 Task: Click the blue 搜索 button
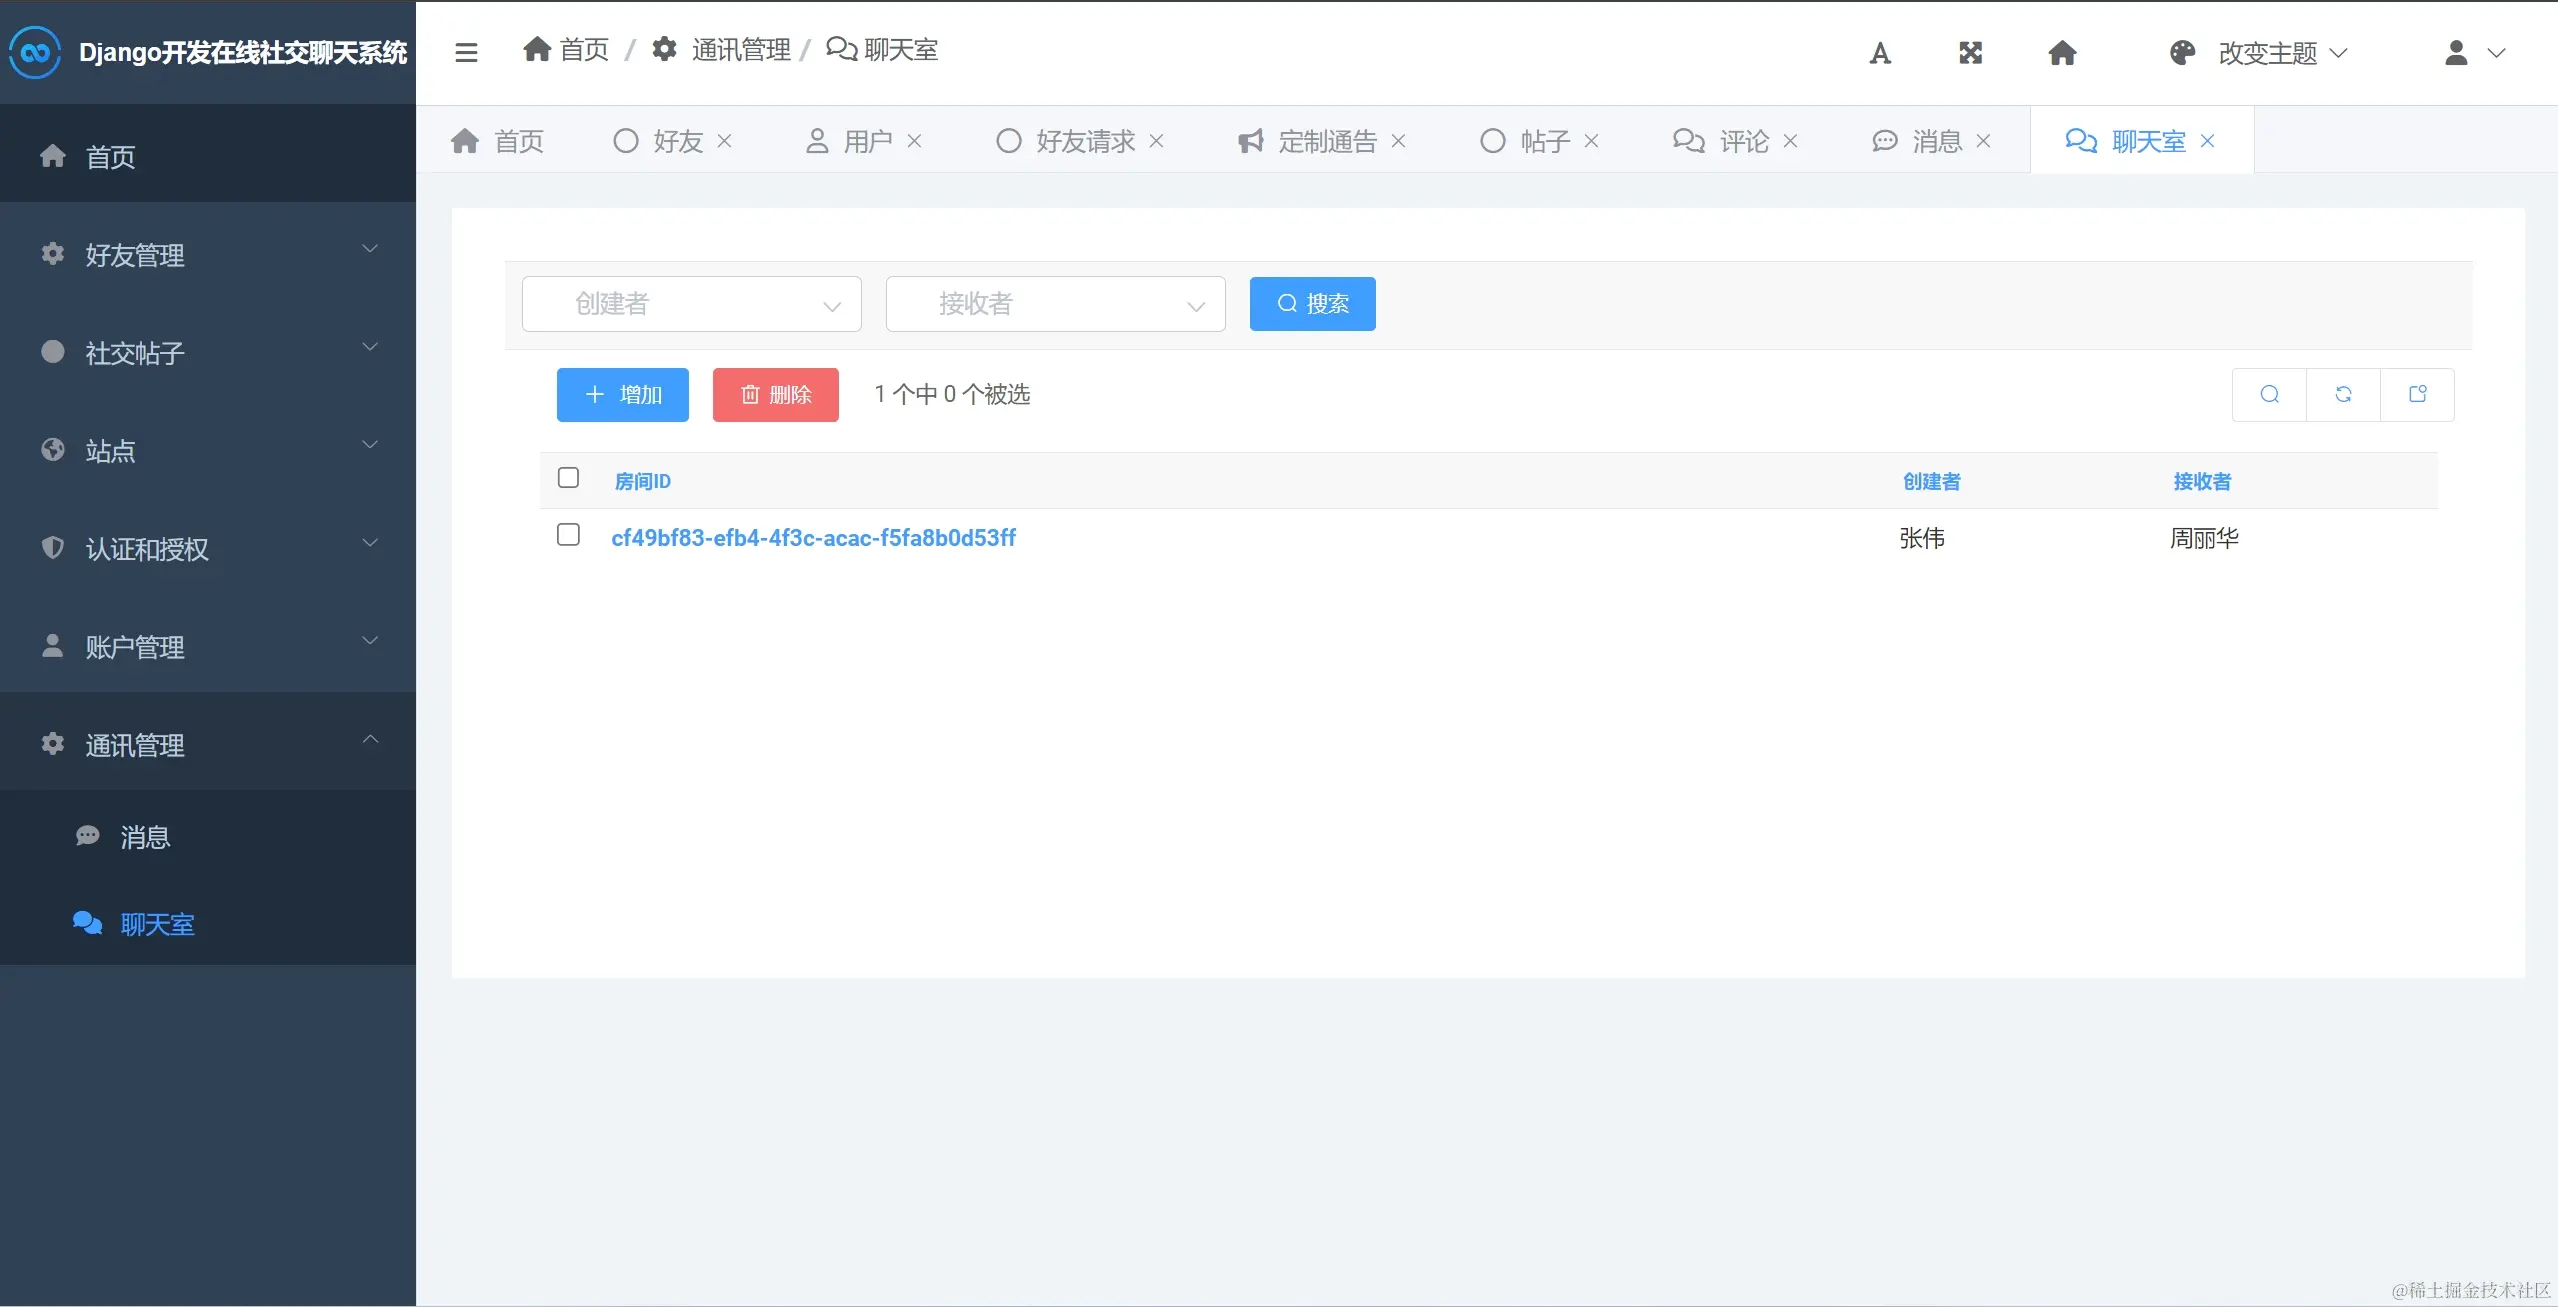click(x=1312, y=304)
